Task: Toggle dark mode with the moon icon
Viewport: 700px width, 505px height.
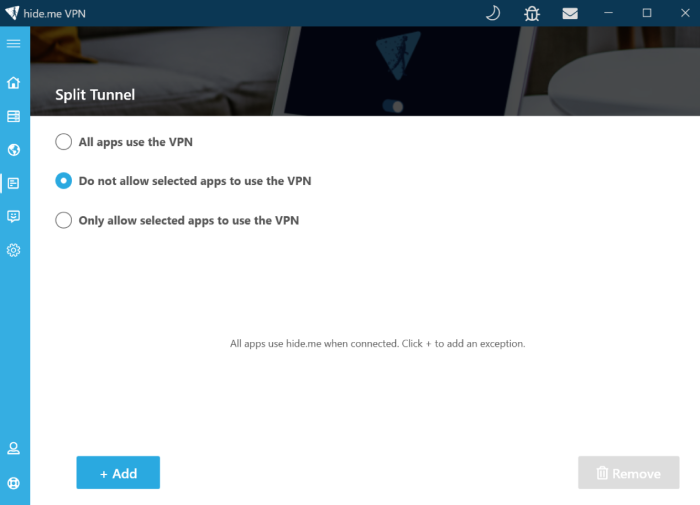Action: (493, 13)
